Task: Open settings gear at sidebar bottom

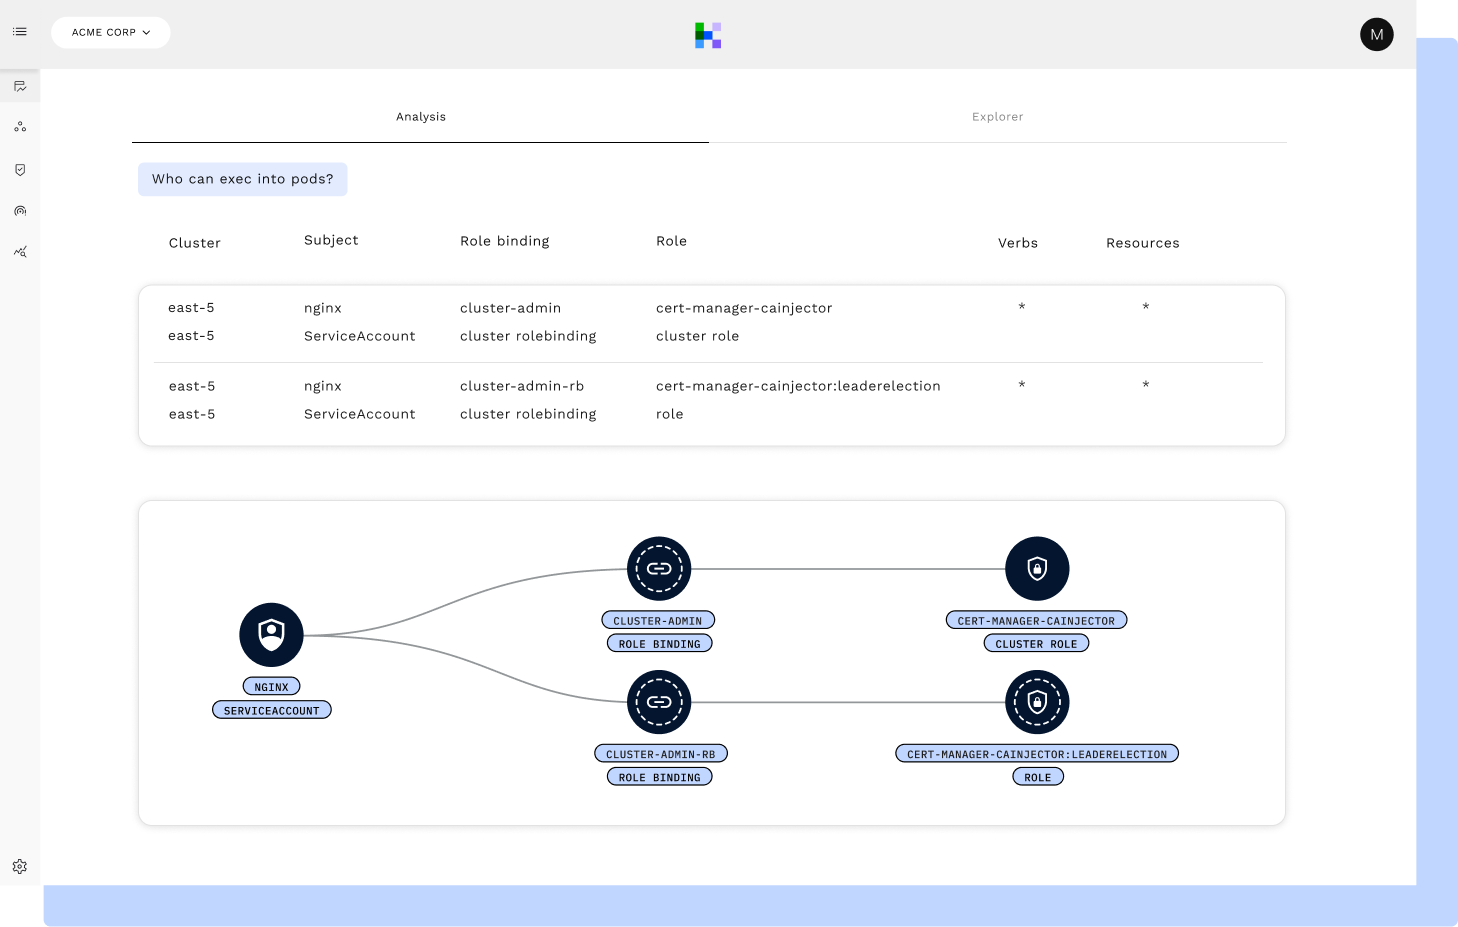Action: (x=20, y=867)
